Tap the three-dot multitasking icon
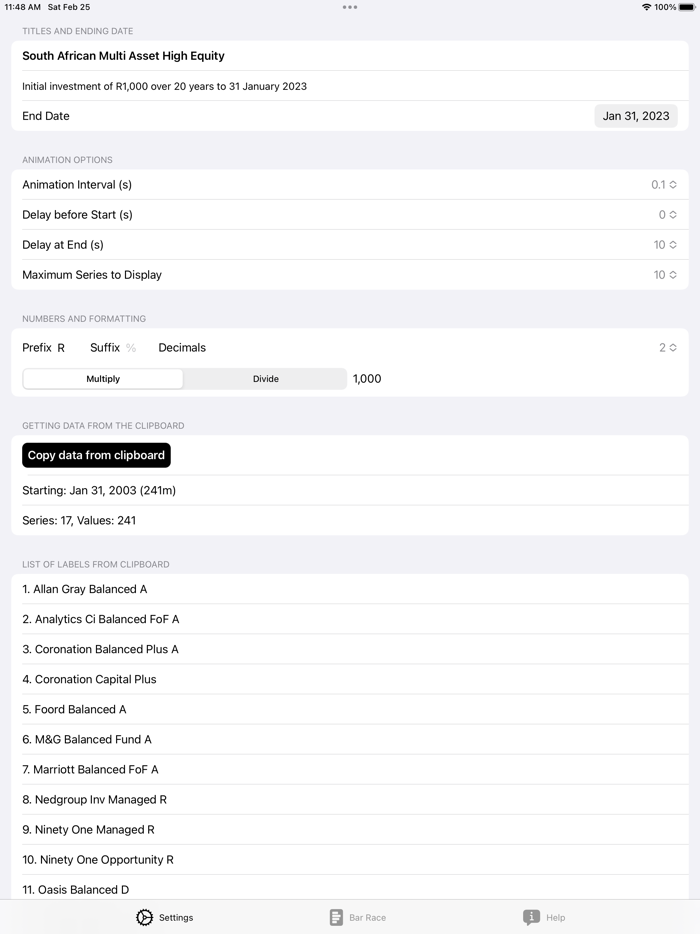The image size is (700, 934). tap(350, 7)
